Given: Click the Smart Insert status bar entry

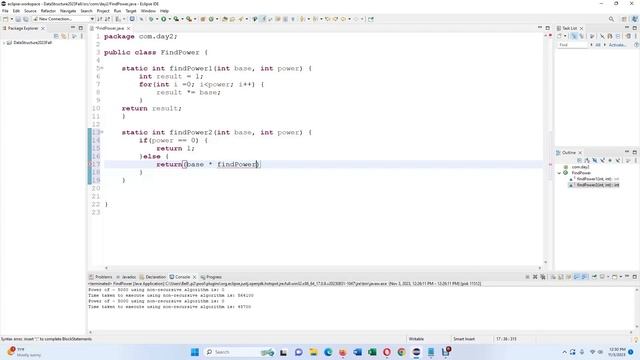Looking at the screenshot, I should 464,339.
